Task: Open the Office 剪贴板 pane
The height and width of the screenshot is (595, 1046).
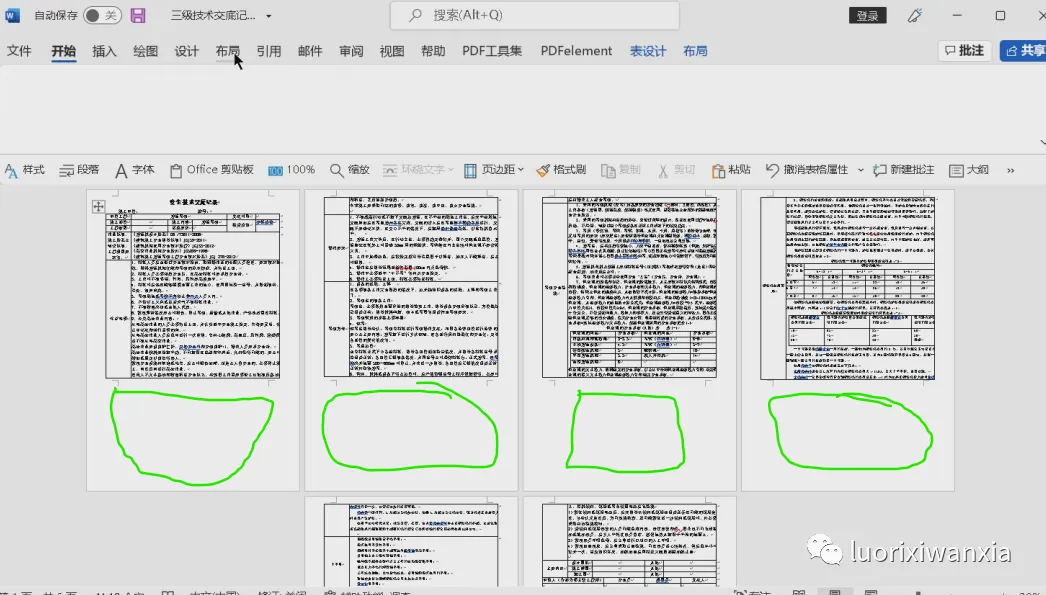Action: click(x=211, y=170)
